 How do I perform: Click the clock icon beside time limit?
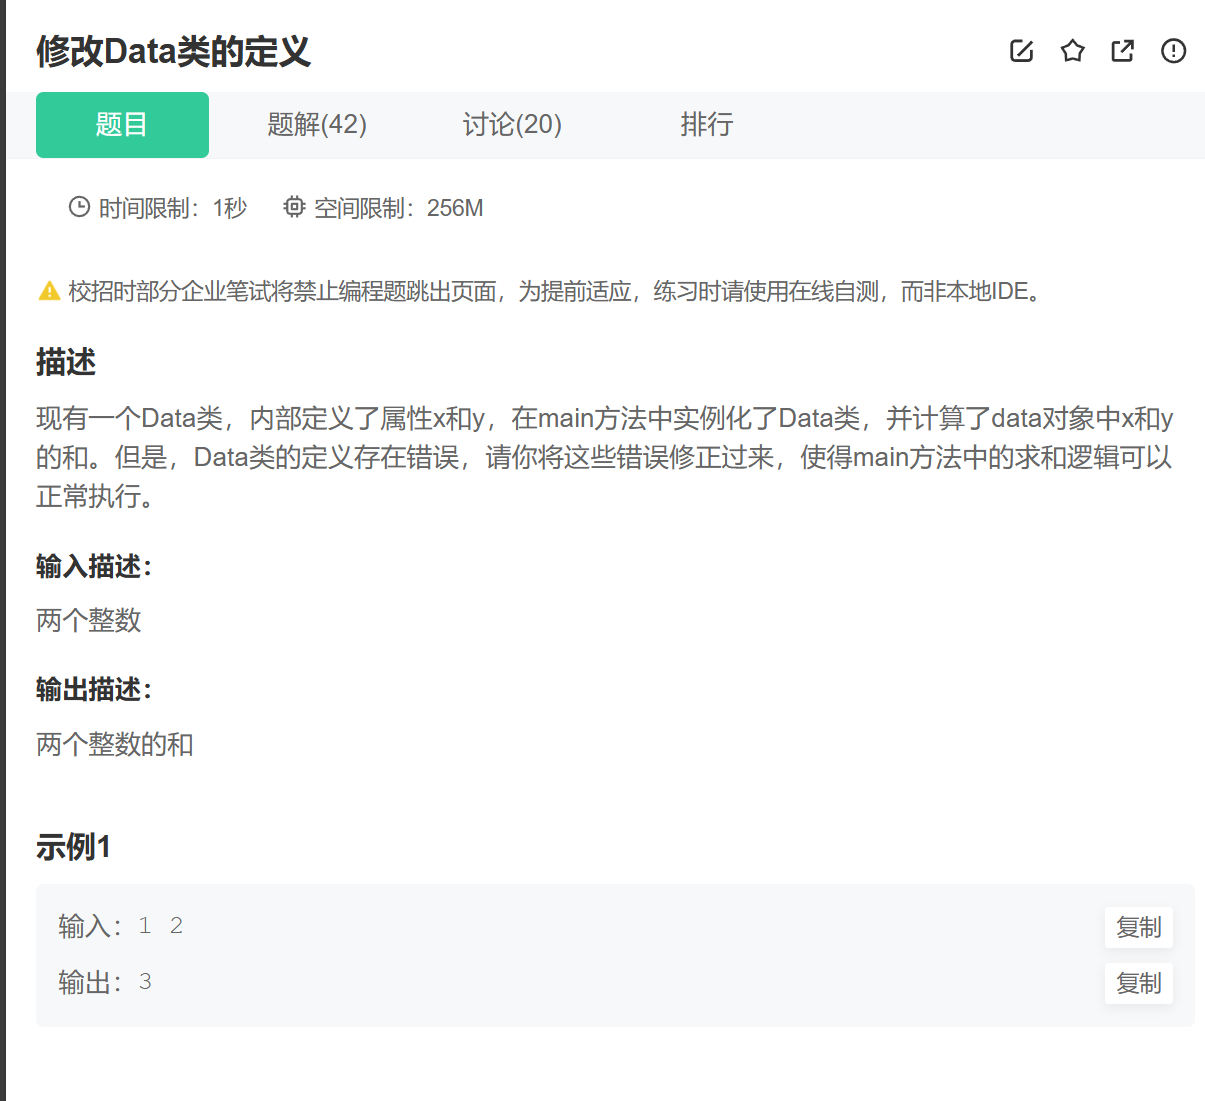point(79,207)
